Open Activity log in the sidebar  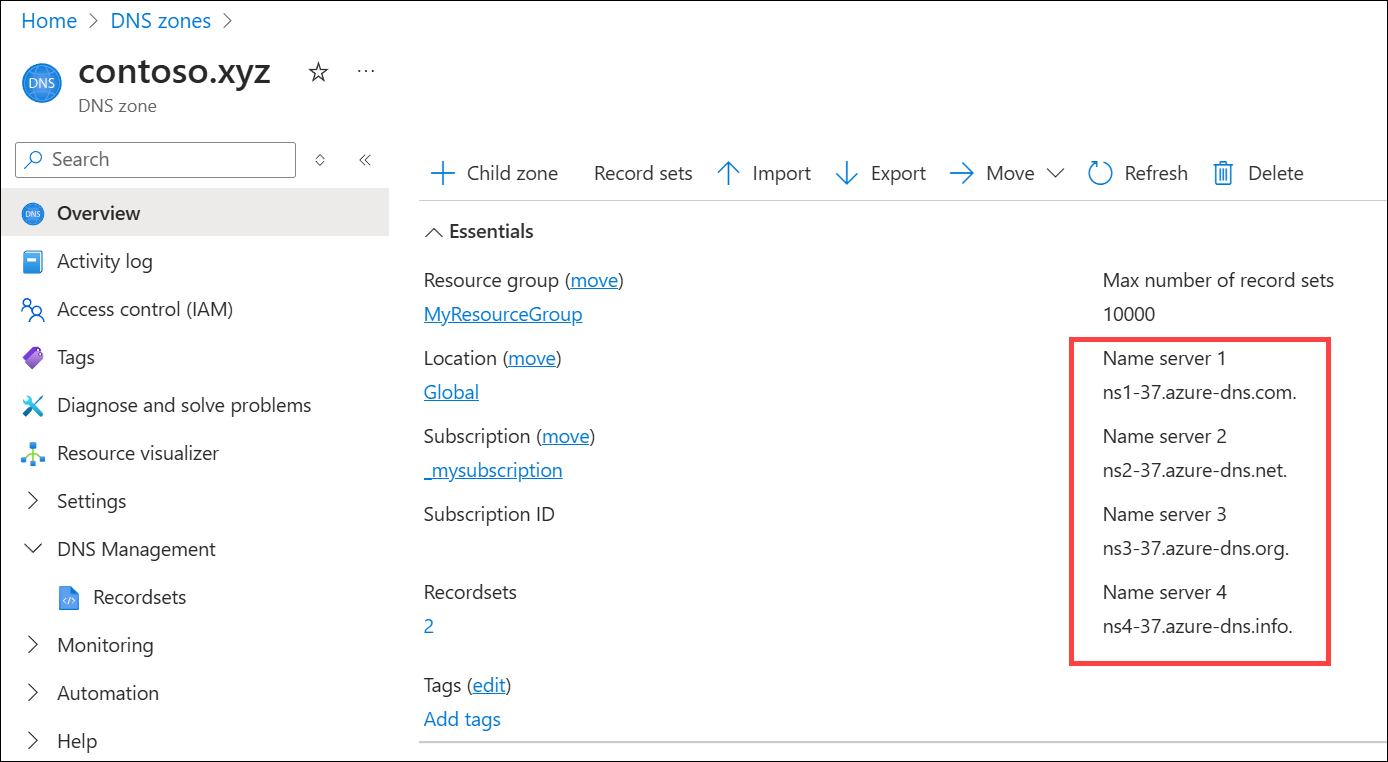[104, 261]
